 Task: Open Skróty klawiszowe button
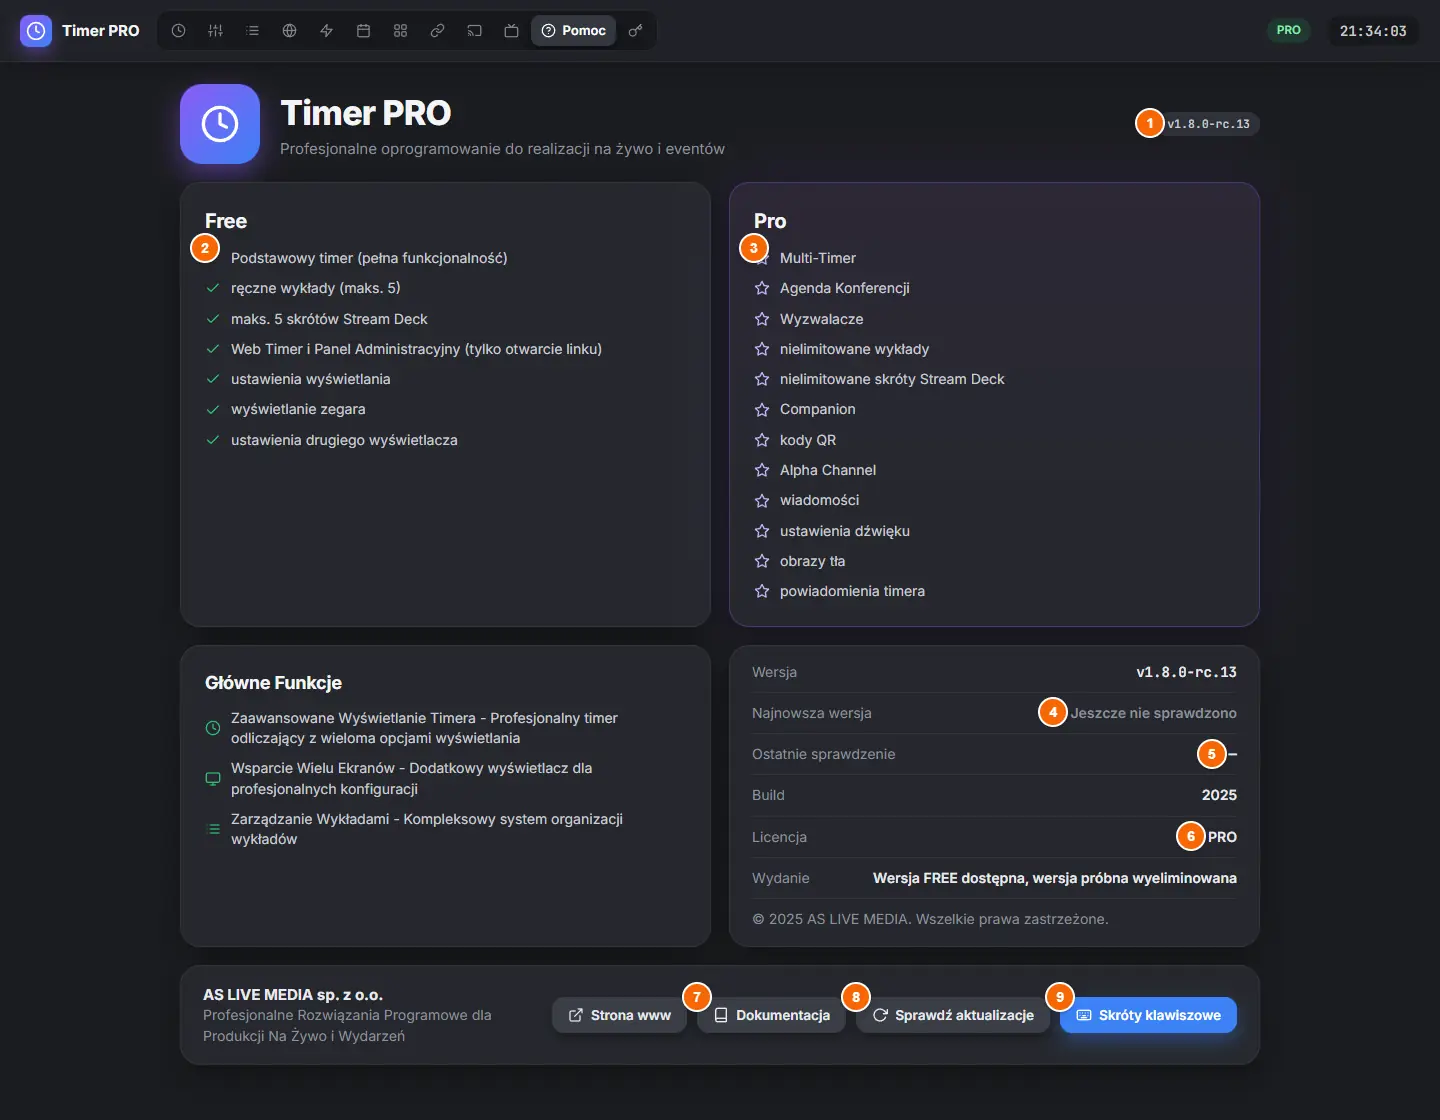[1148, 1015]
